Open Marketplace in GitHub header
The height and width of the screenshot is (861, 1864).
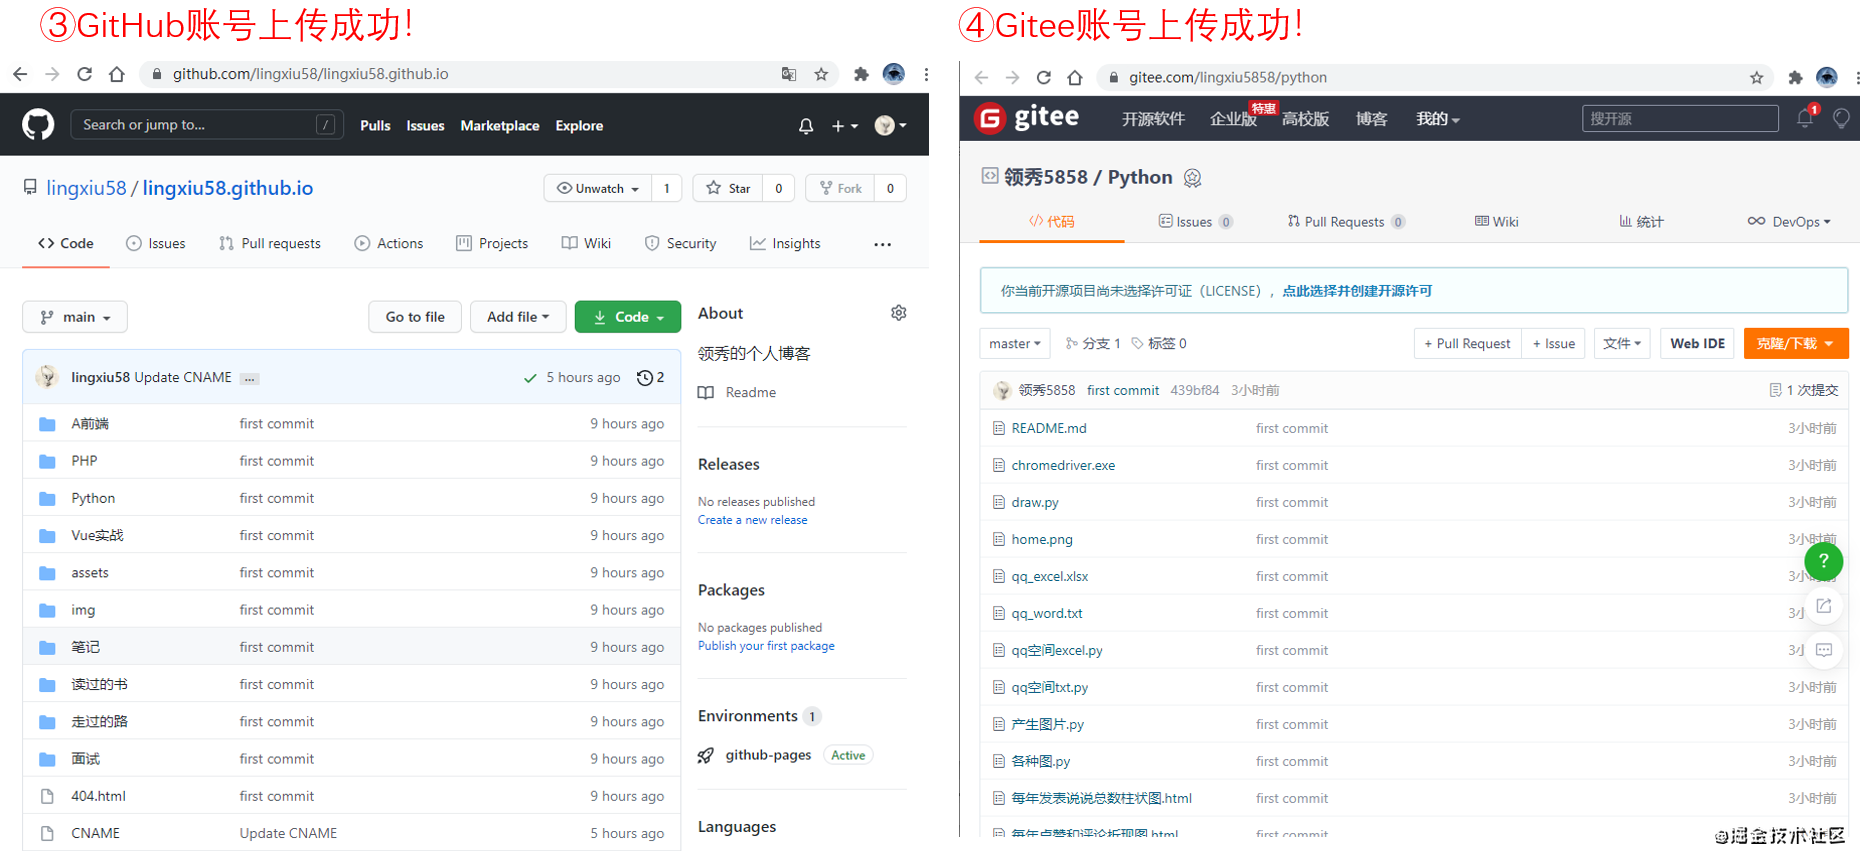[x=500, y=126]
